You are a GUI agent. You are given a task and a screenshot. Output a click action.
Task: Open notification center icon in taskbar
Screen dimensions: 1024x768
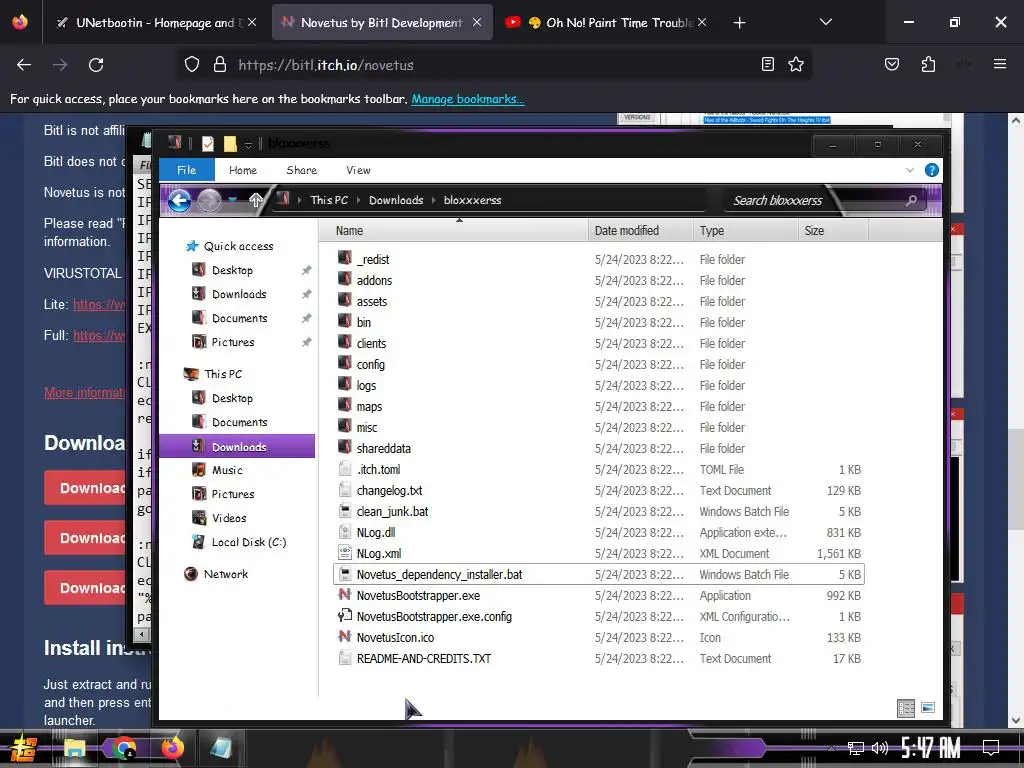pyautogui.click(x=991, y=748)
